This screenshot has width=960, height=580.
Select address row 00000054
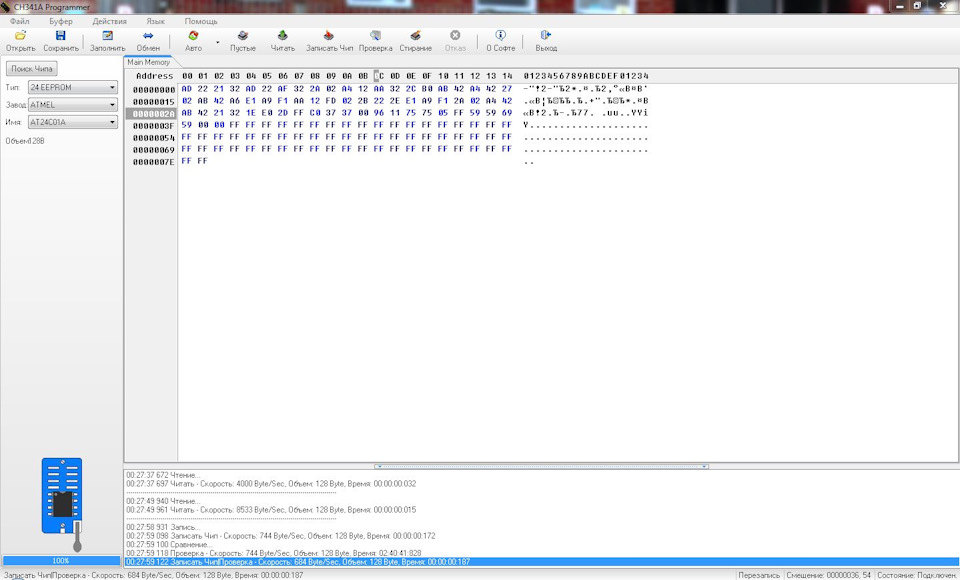pos(153,138)
